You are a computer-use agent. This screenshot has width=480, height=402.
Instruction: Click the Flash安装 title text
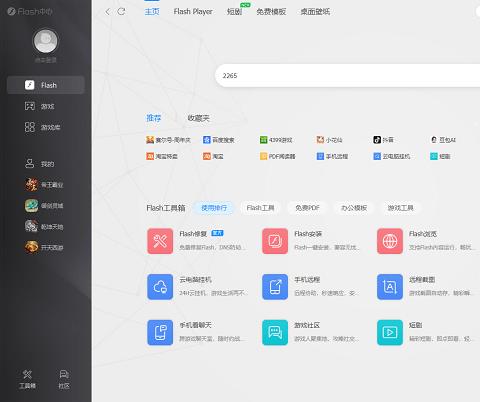[308, 234]
